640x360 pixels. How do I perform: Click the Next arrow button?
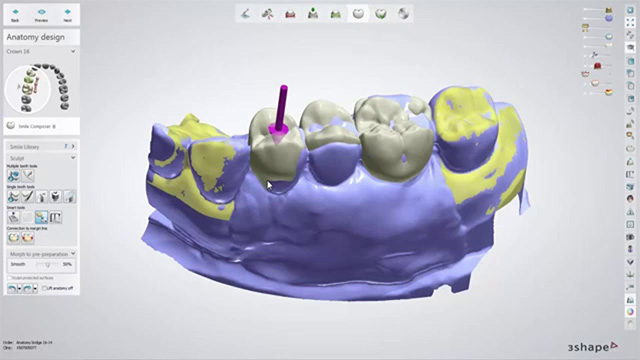coord(67,15)
